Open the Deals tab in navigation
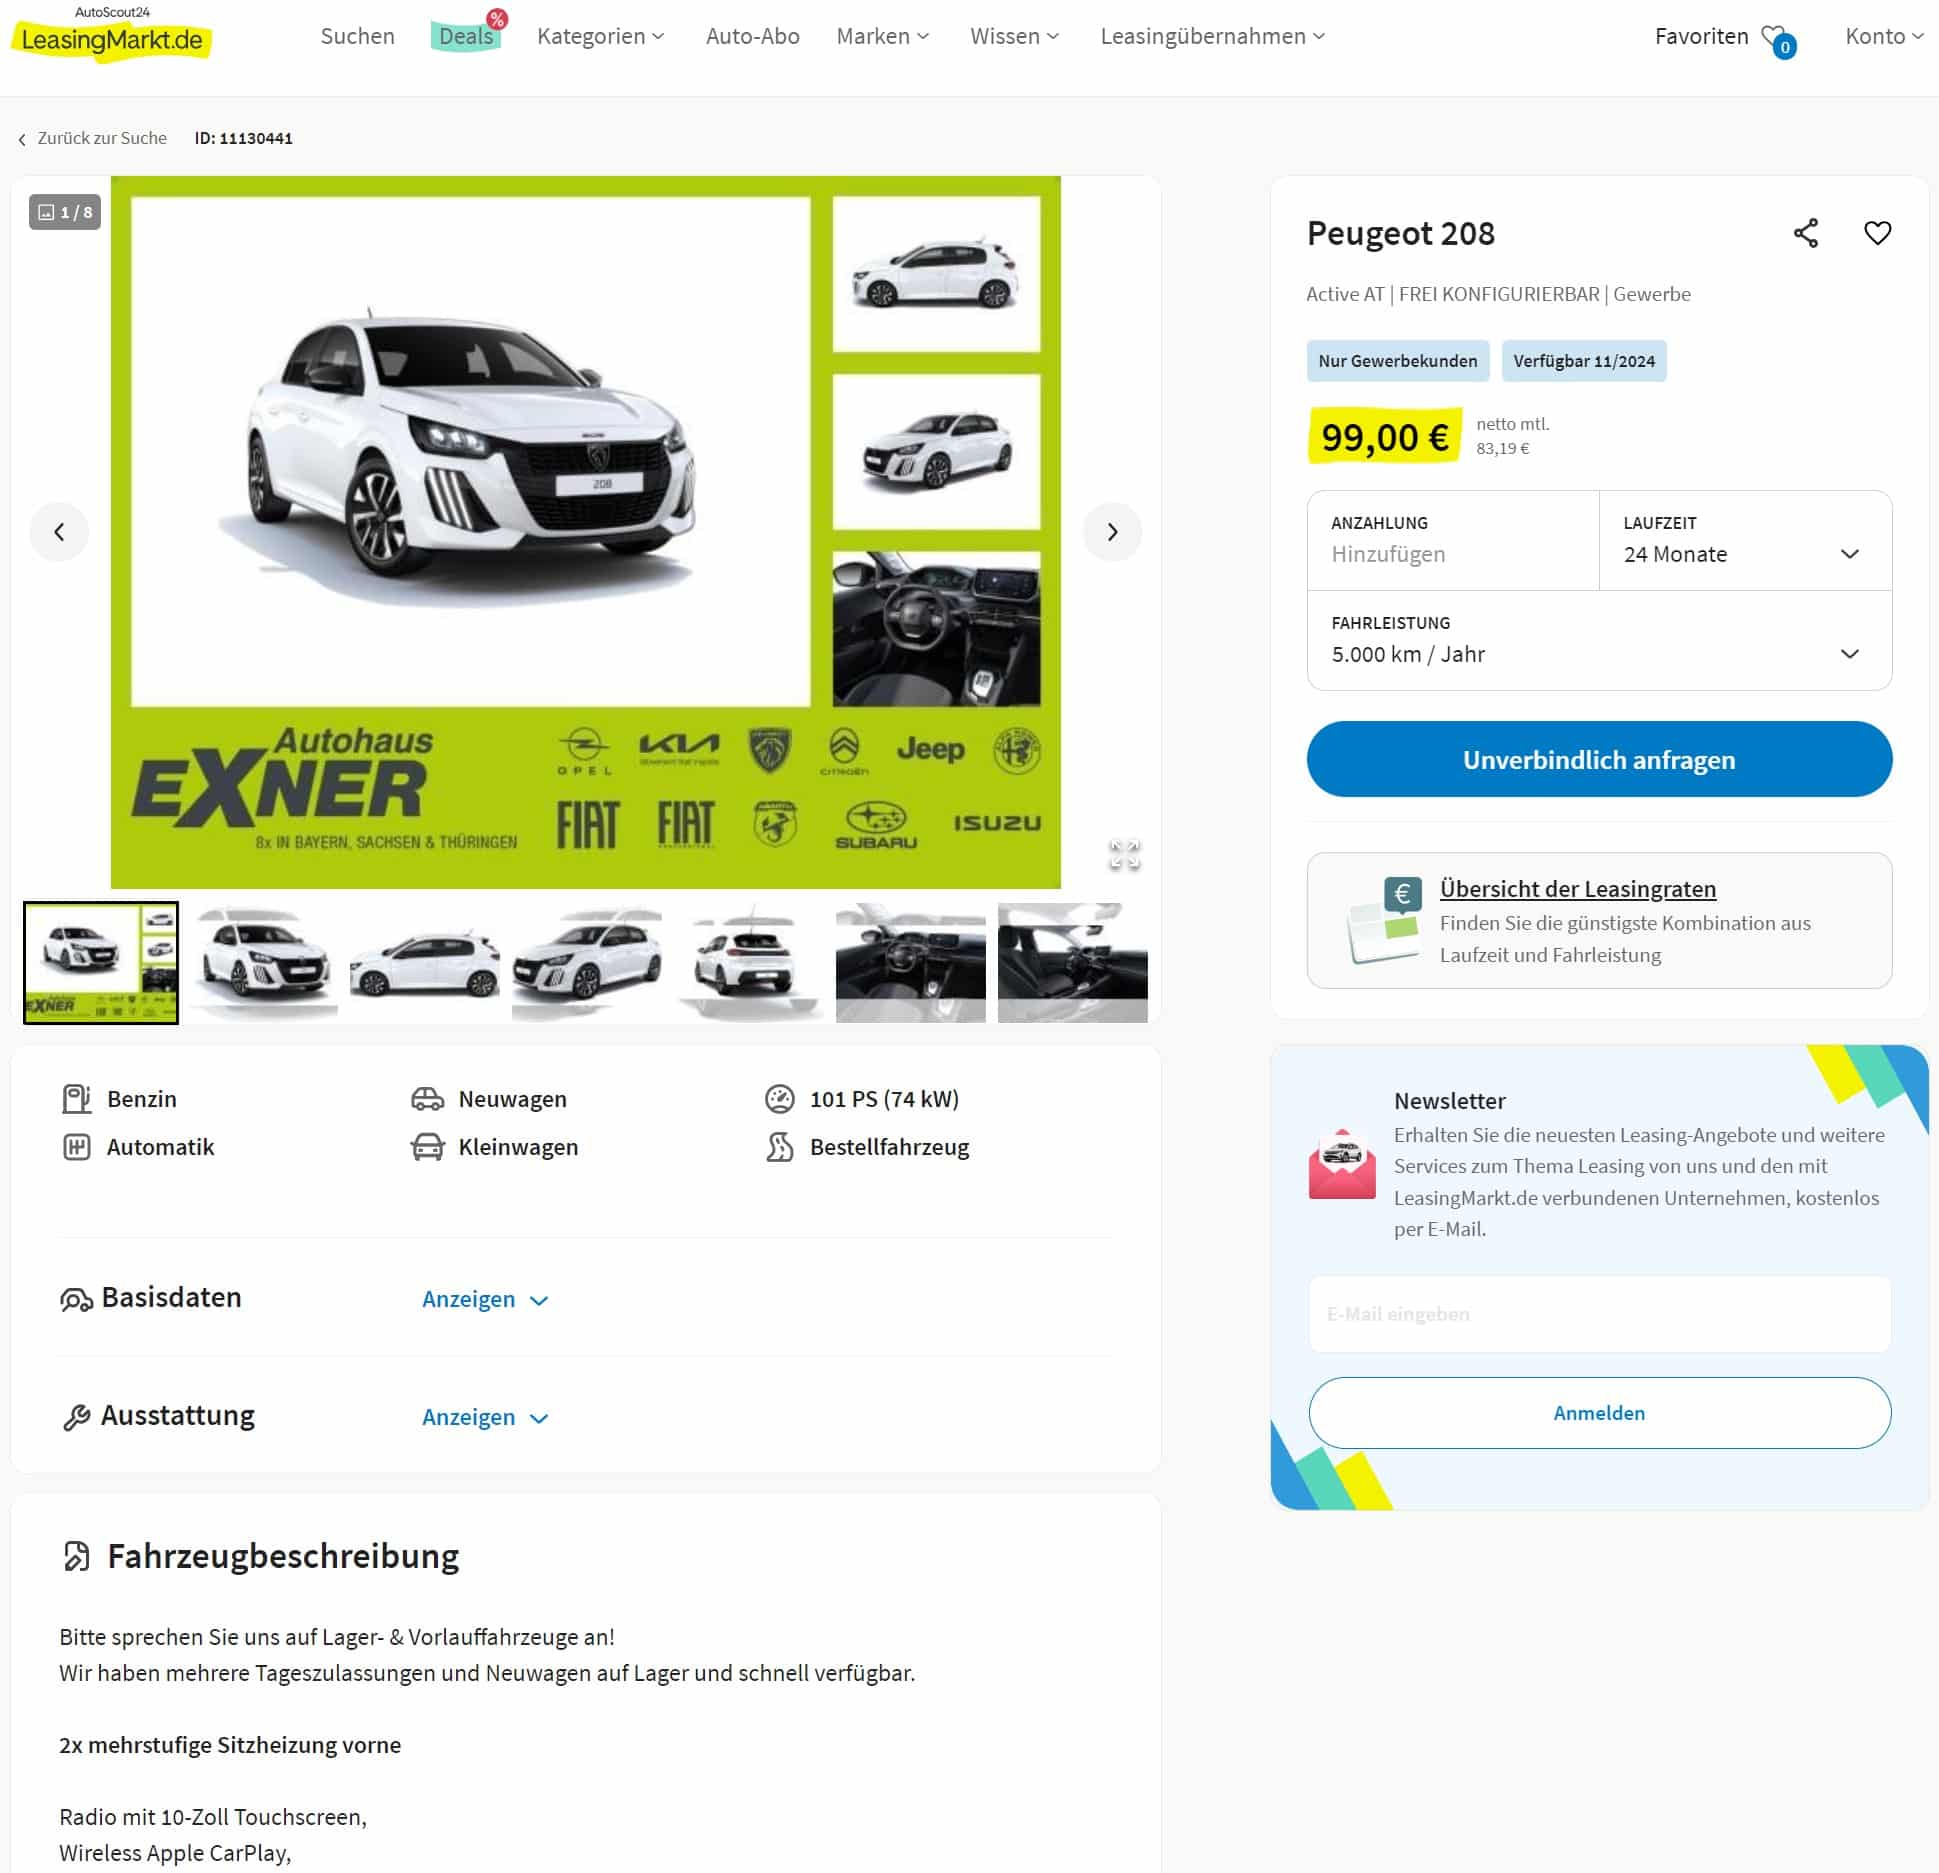Image resolution: width=1939 pixels, height=1873 pixels. [x=466, y=37]
